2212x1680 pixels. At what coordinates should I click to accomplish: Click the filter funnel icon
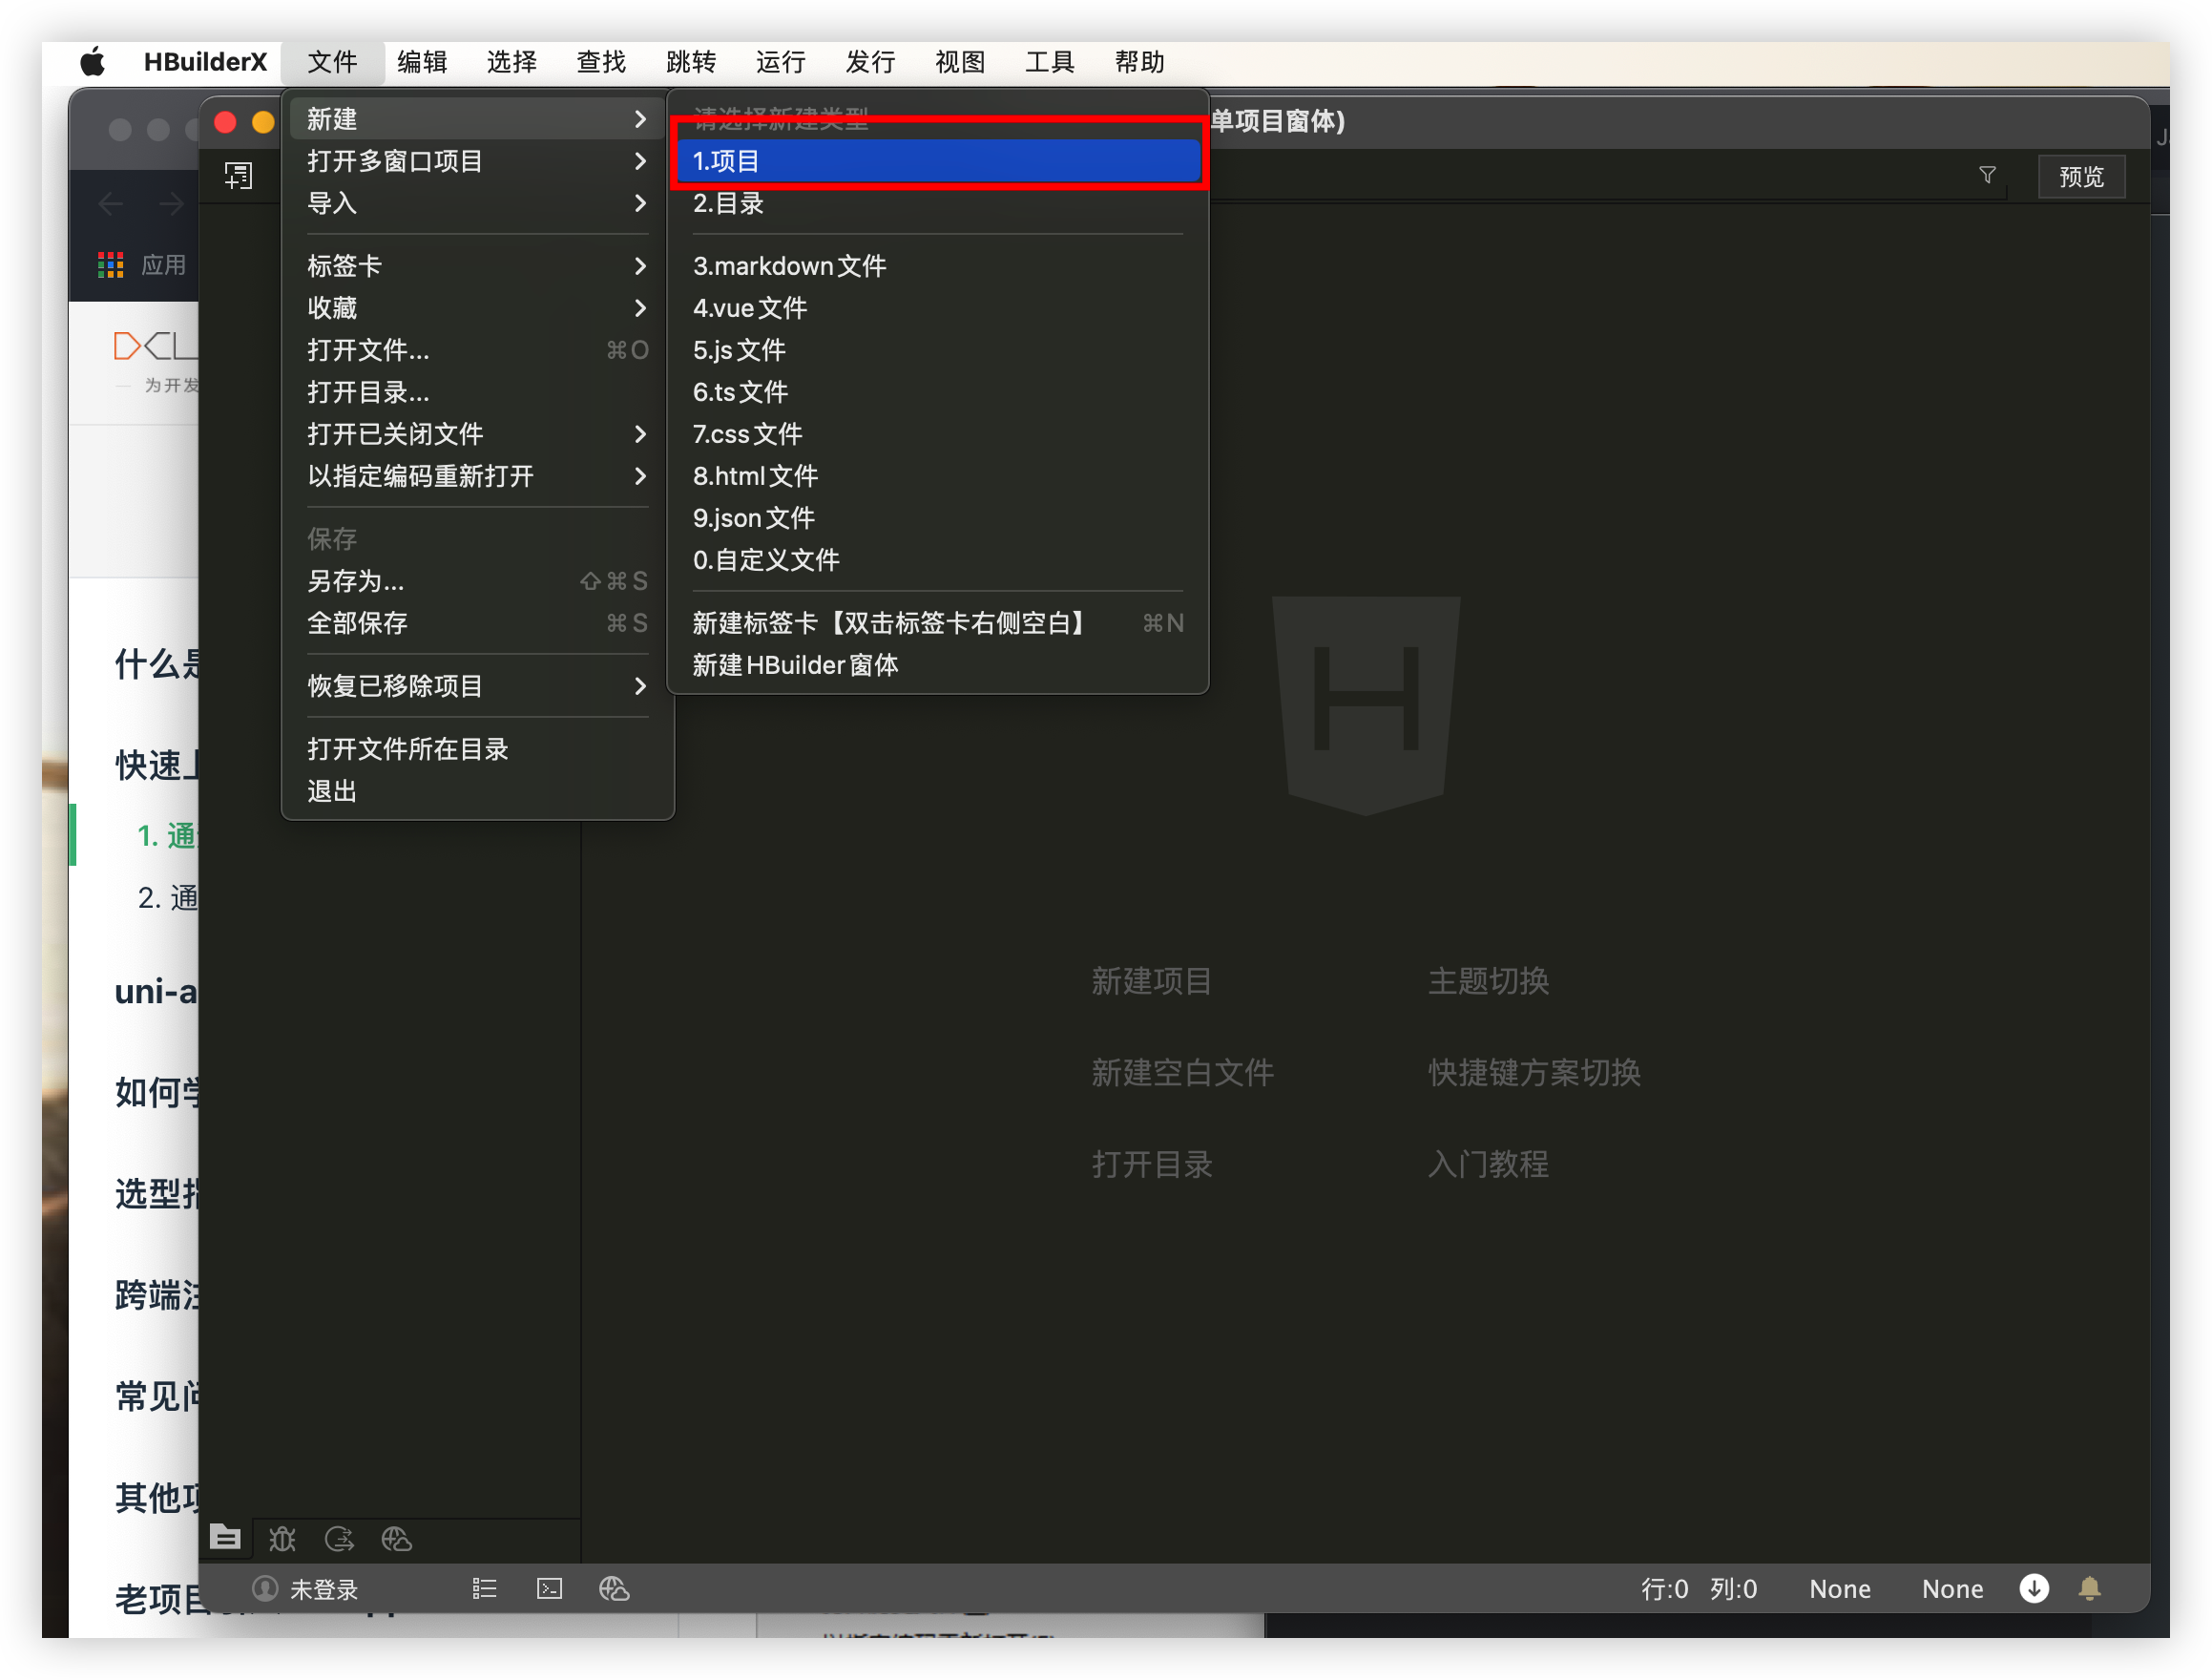[1987, 175]
